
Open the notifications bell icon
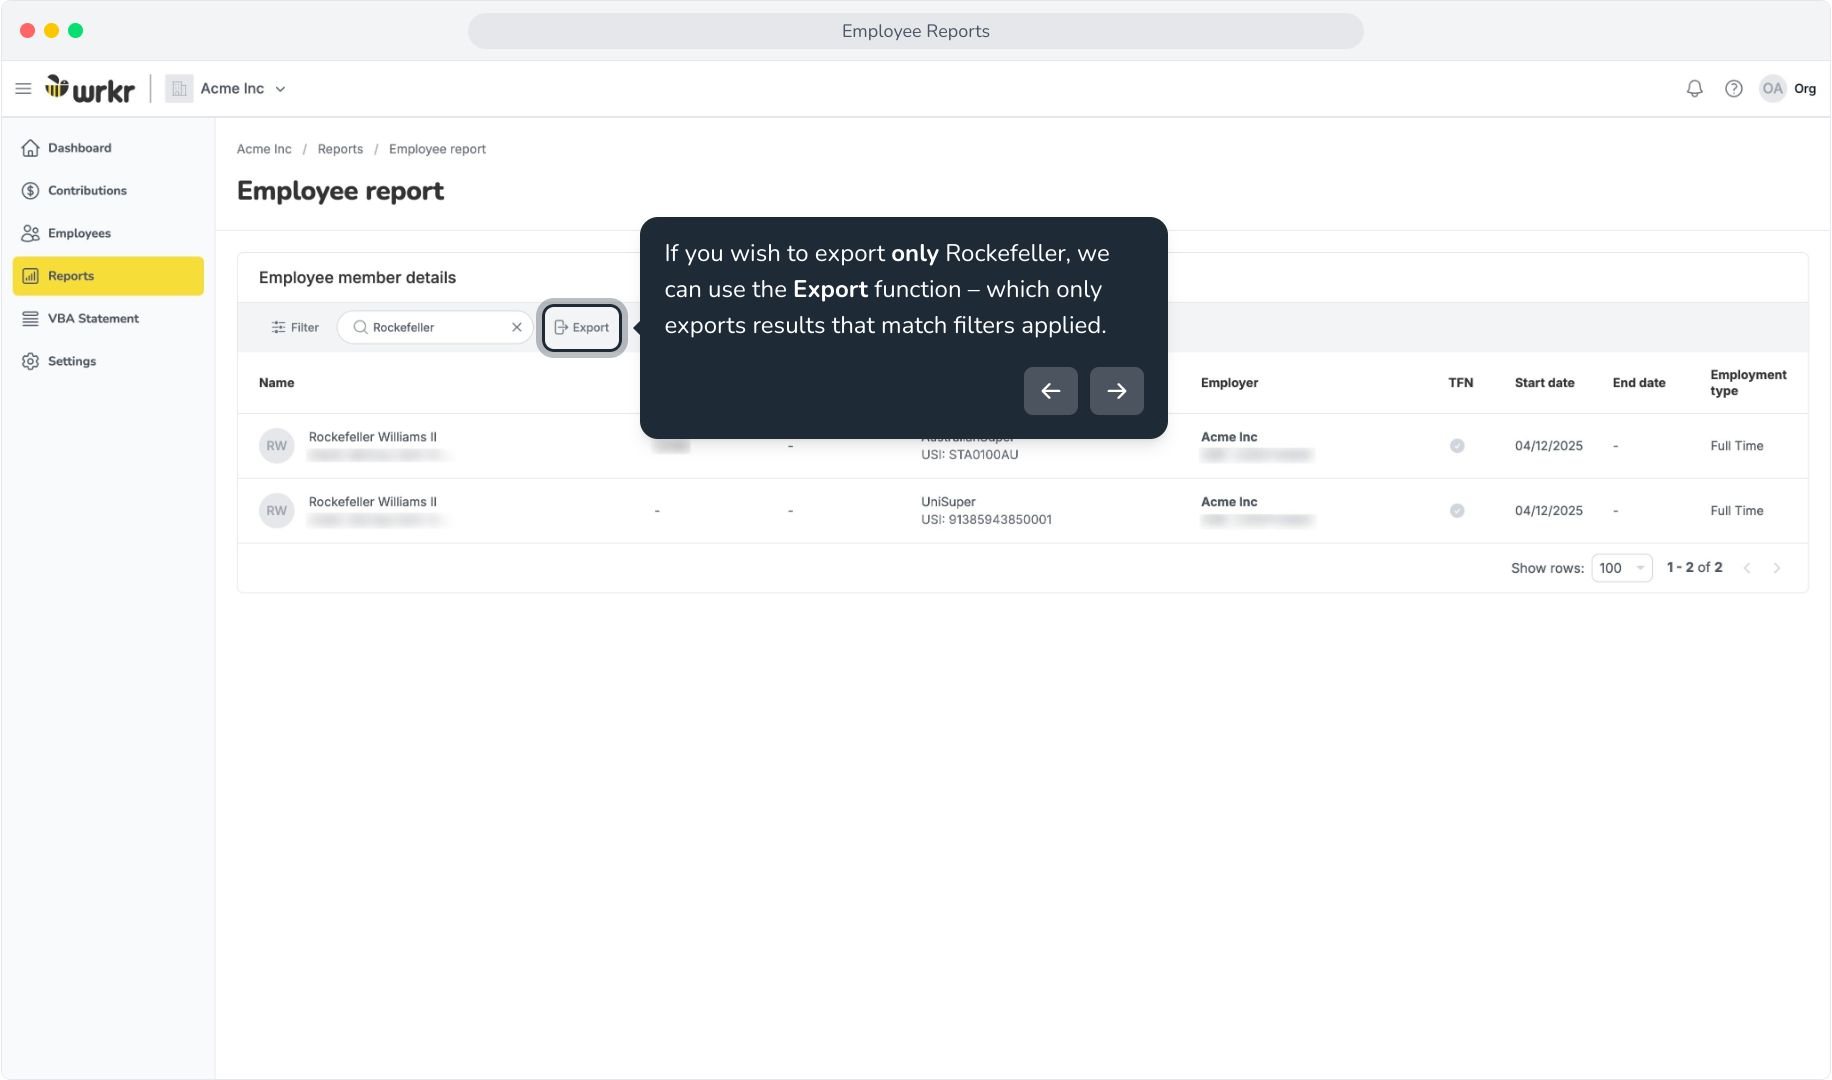pyautogui.click(x=1694, y=89)
